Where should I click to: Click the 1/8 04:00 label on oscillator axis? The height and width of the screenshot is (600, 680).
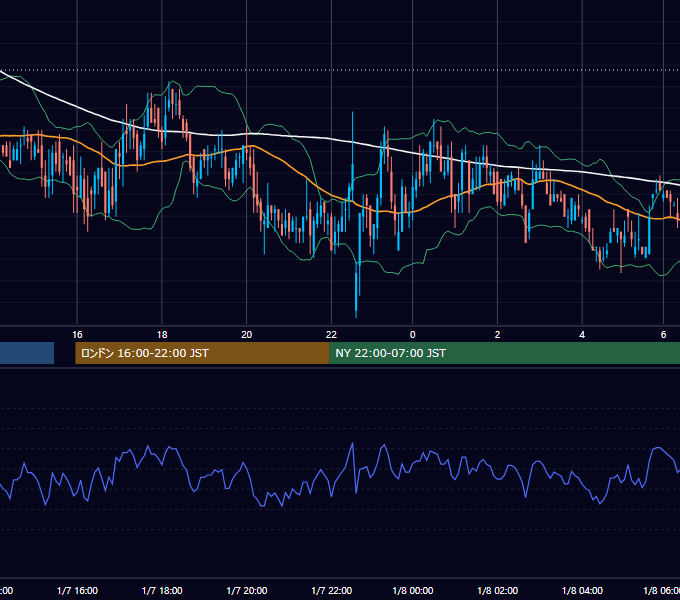(582, 591)
